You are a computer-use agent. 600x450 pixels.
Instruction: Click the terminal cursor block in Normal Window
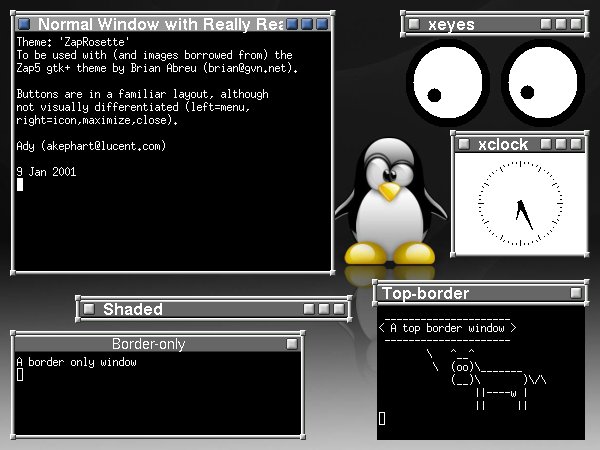20,184
